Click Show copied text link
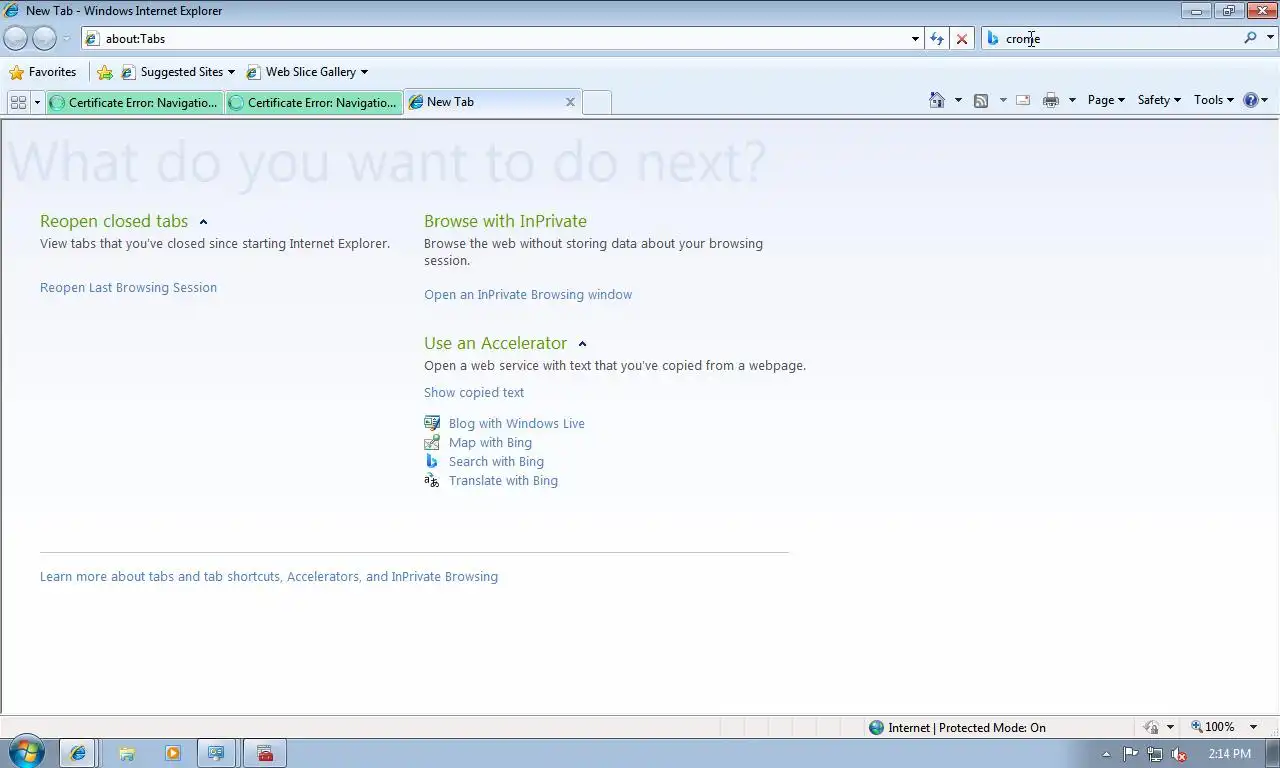 [x=474, y=393]
